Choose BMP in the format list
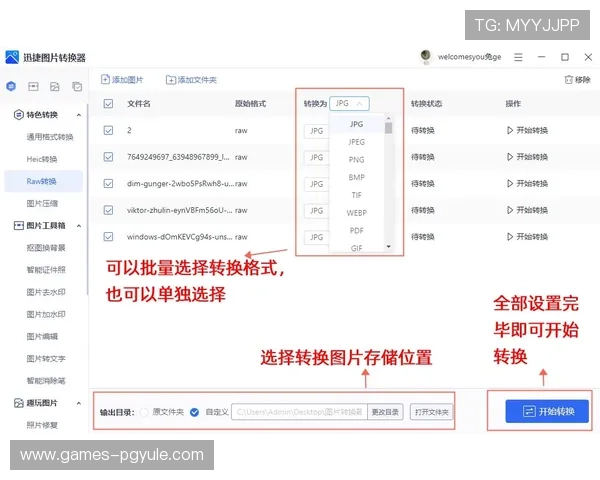600x480 pixels. (x=356, y=177)
